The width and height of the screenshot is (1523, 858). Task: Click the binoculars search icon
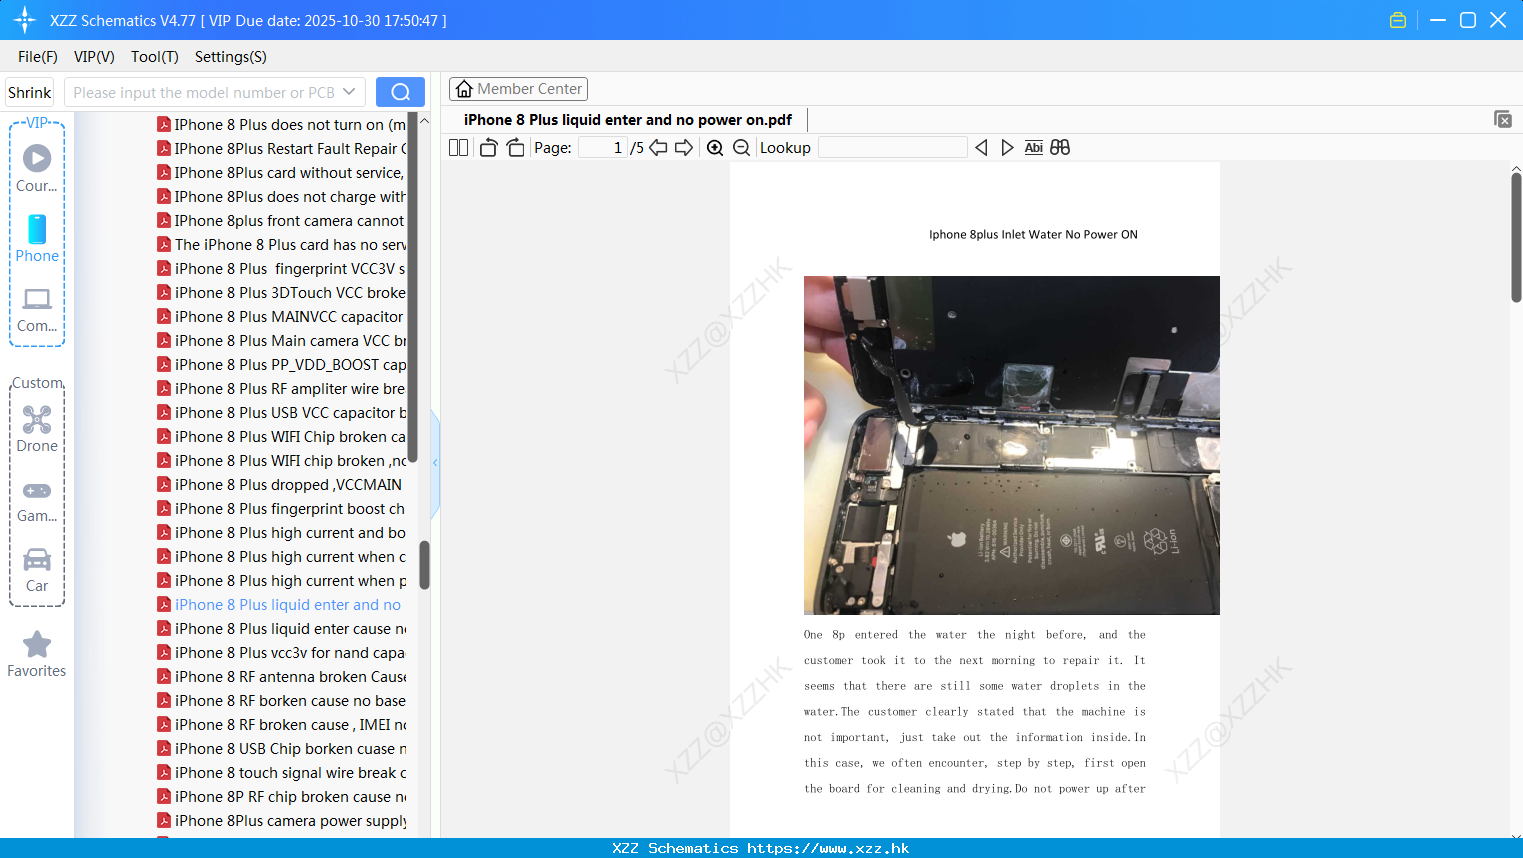click(1060, 148)
